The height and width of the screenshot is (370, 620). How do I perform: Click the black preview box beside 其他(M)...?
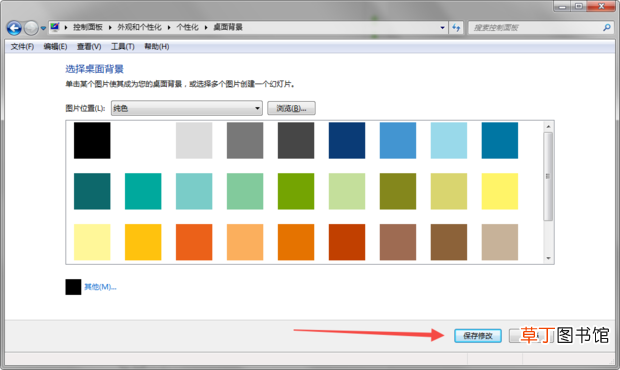click(73, 287)
